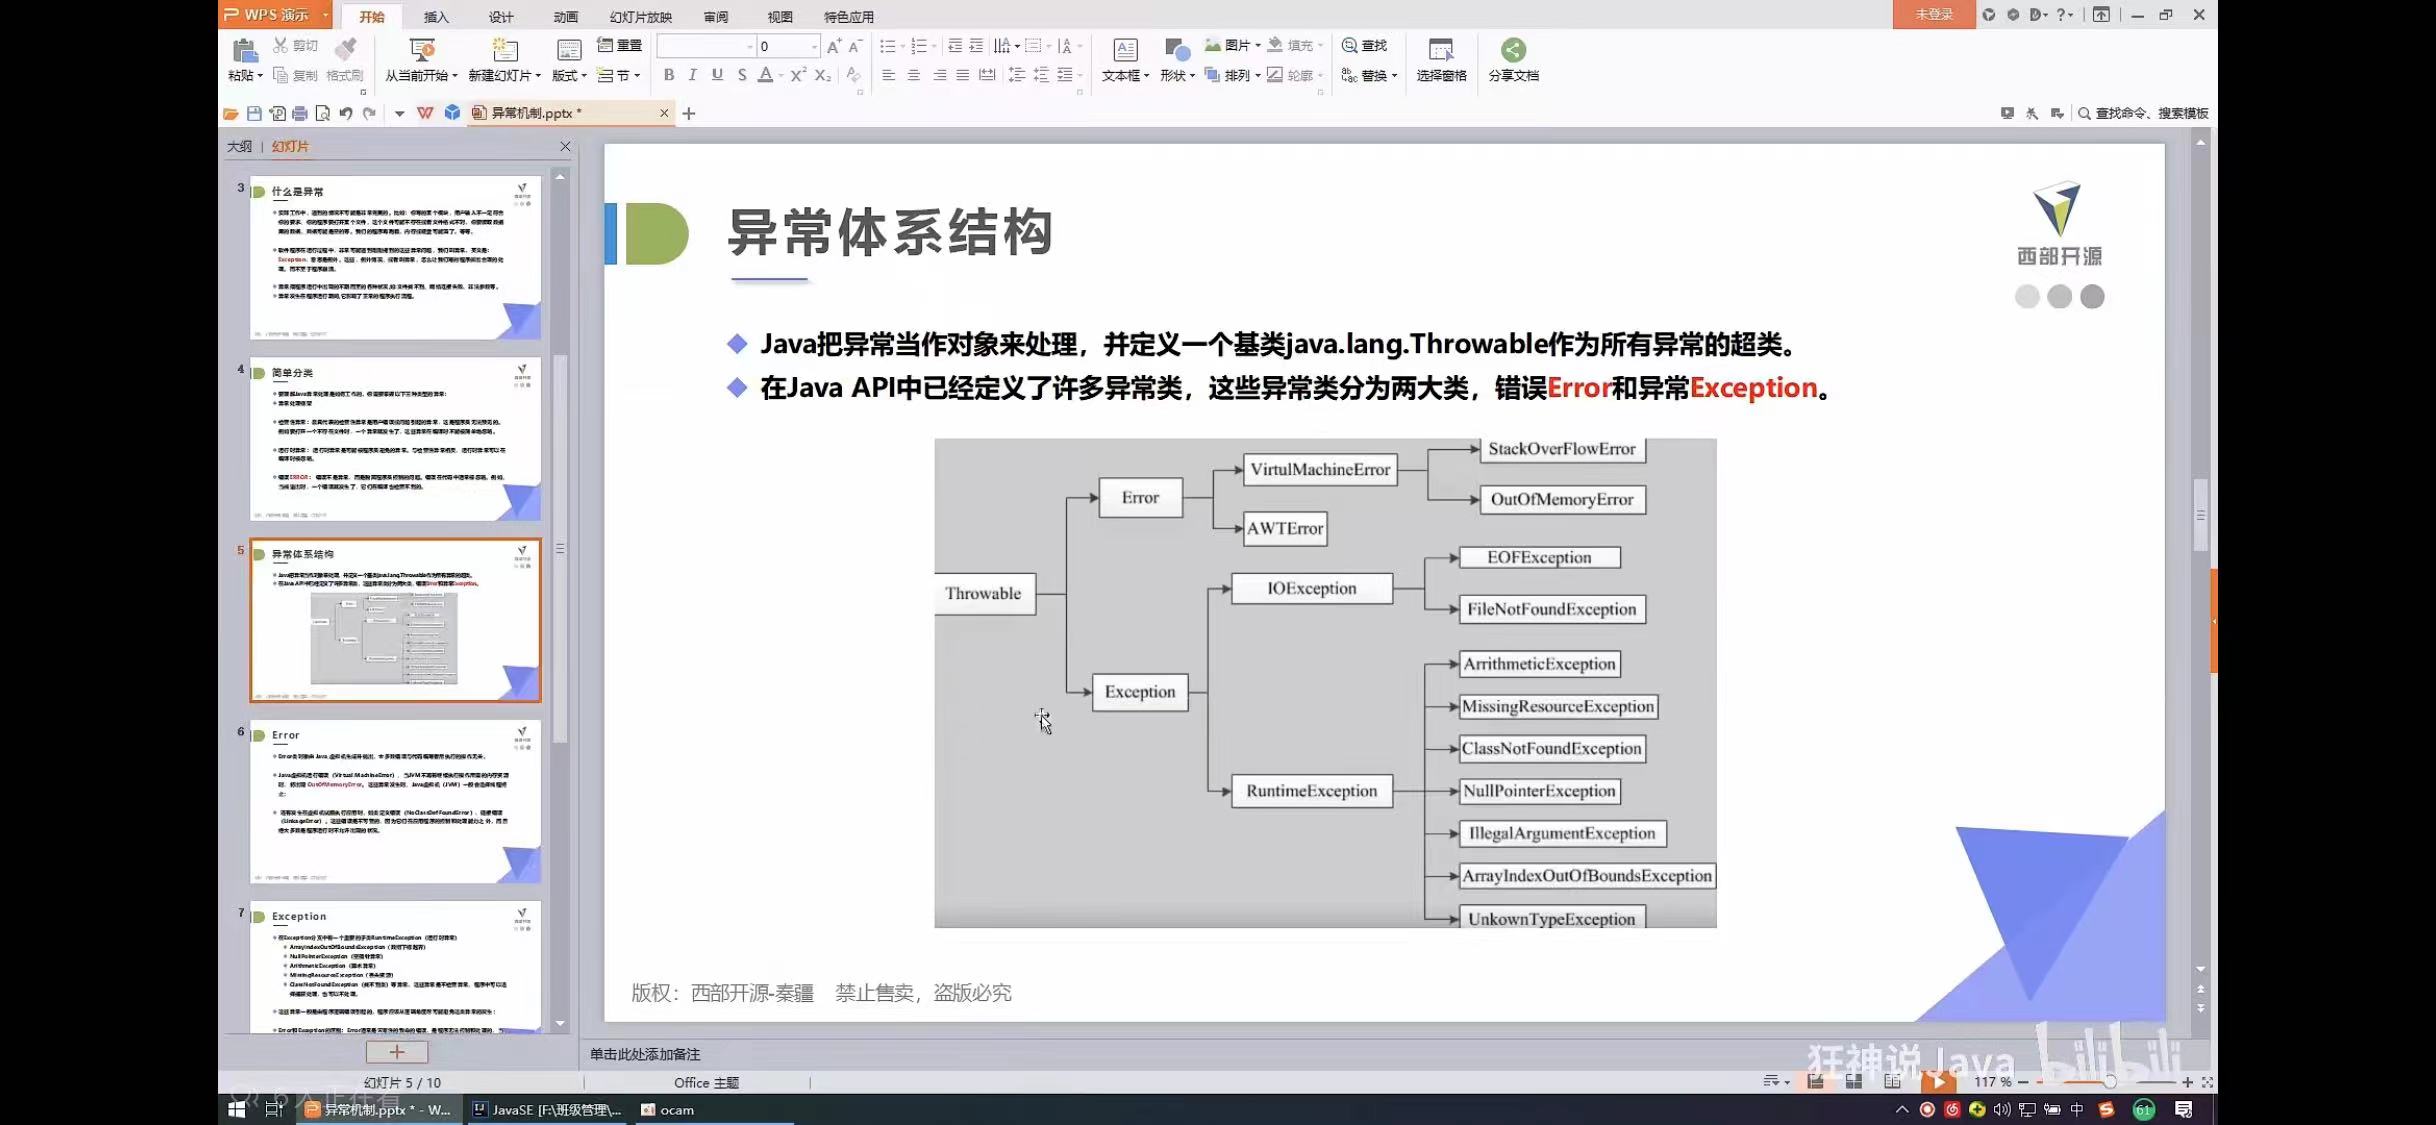Toggle italic formatting
This screenshot has height=1125, width=2436.
tap(692, 75)
